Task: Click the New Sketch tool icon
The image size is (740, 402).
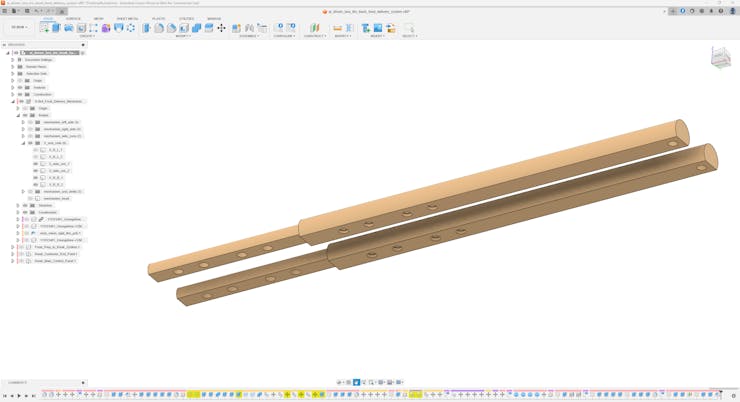Action: (x=44, y=28)
